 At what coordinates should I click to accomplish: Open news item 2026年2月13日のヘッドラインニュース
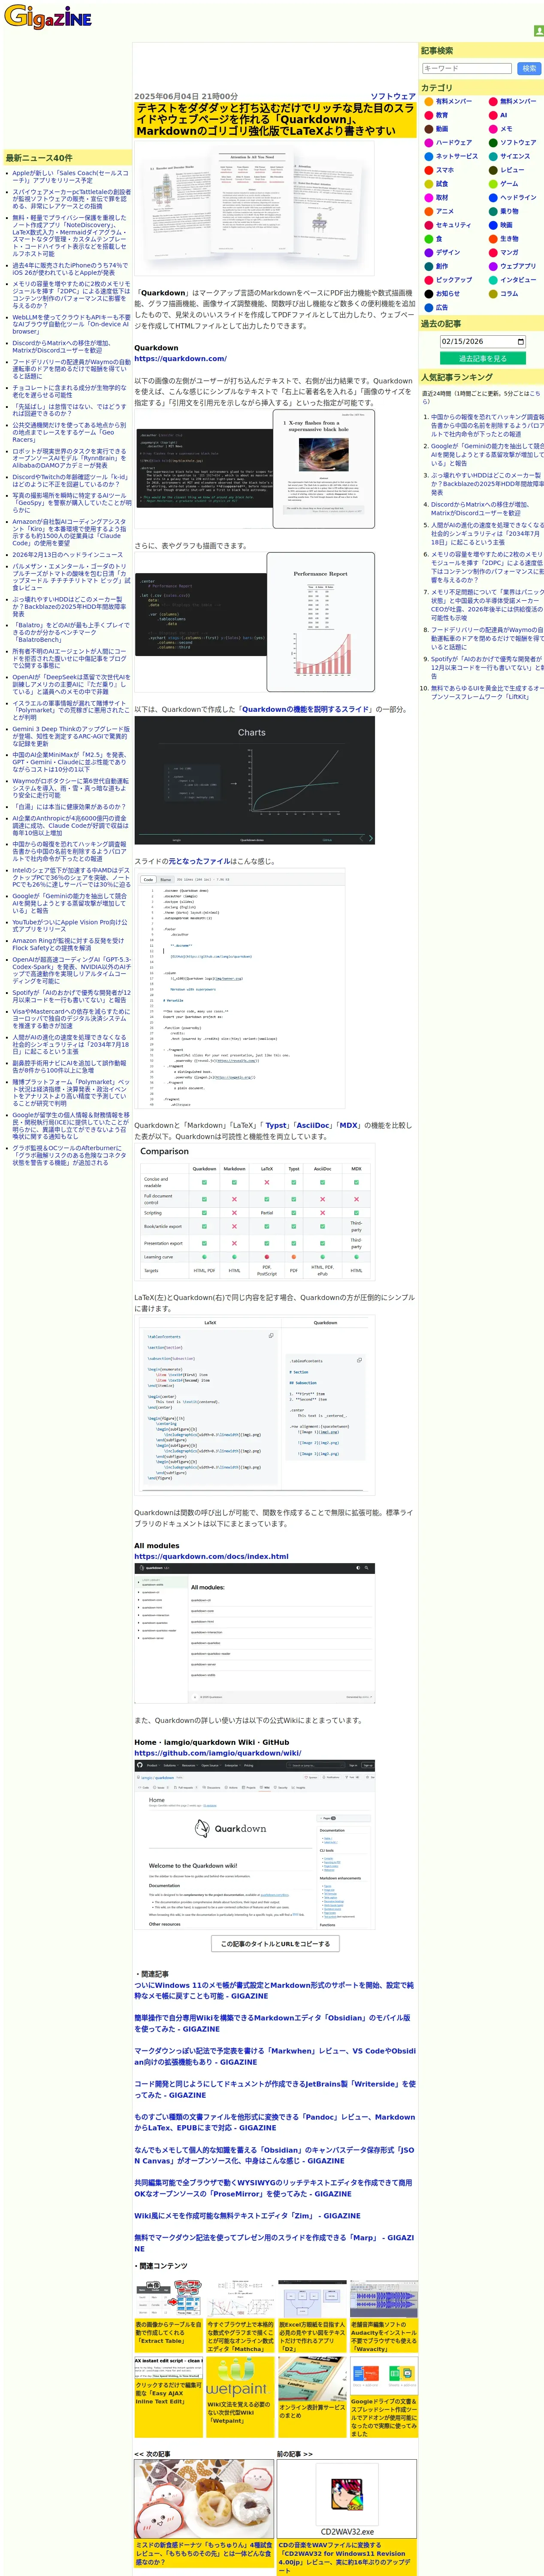point(67,555)
